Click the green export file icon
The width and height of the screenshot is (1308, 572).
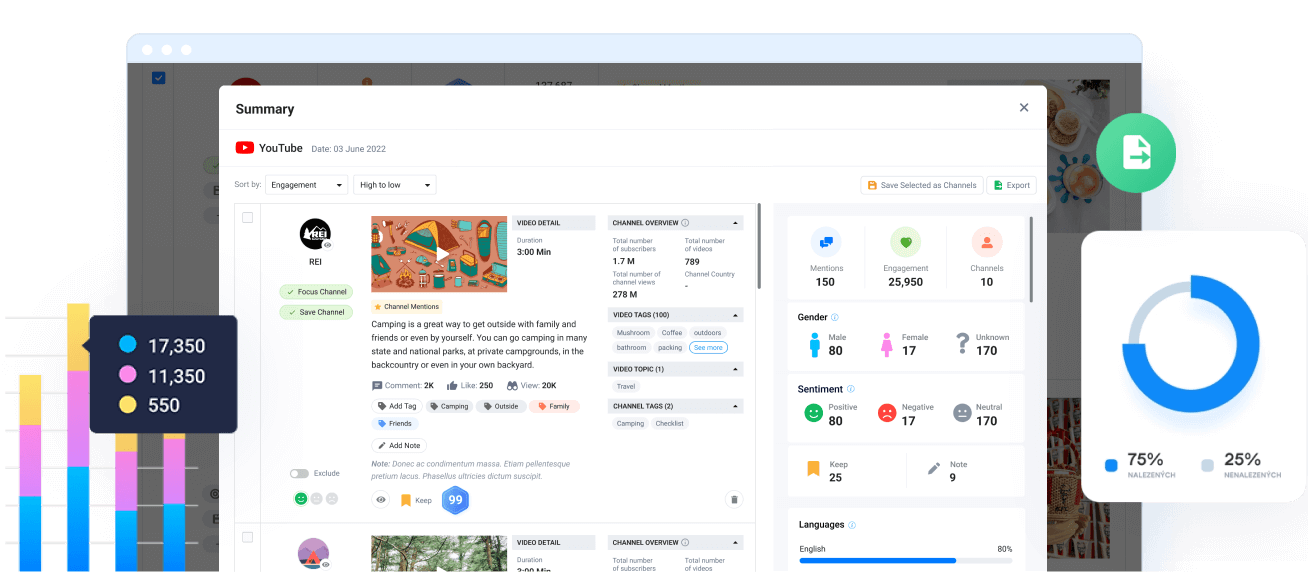[1135, 153]
